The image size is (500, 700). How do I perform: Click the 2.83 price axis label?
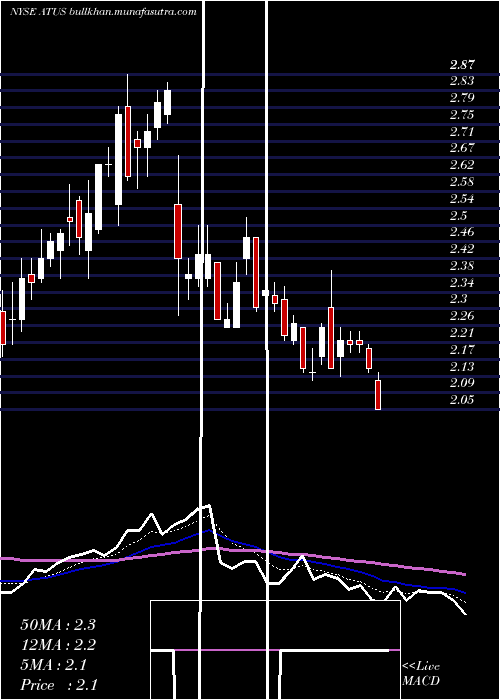[462, 81]
